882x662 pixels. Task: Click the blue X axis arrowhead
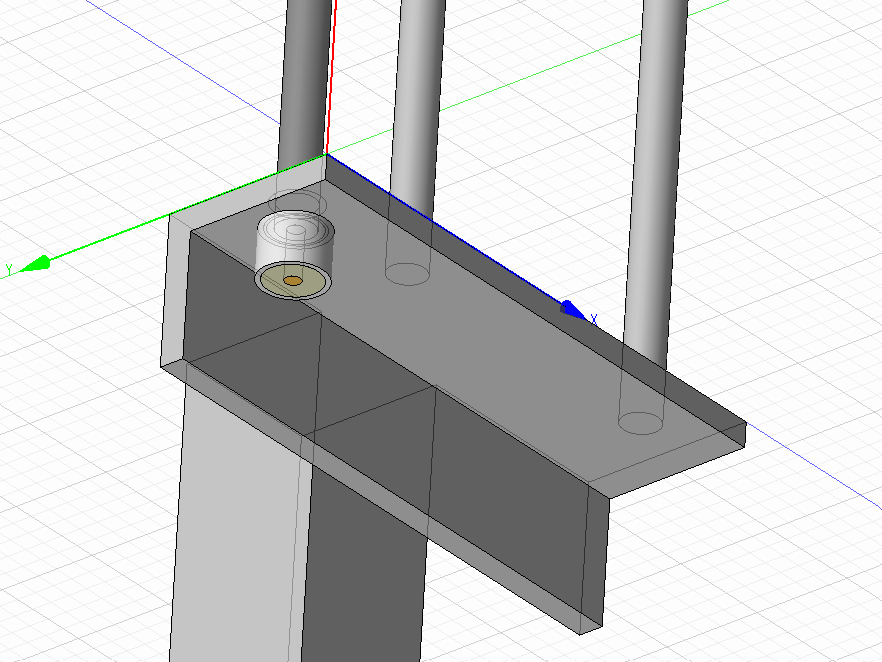click(x=574, y=310)
